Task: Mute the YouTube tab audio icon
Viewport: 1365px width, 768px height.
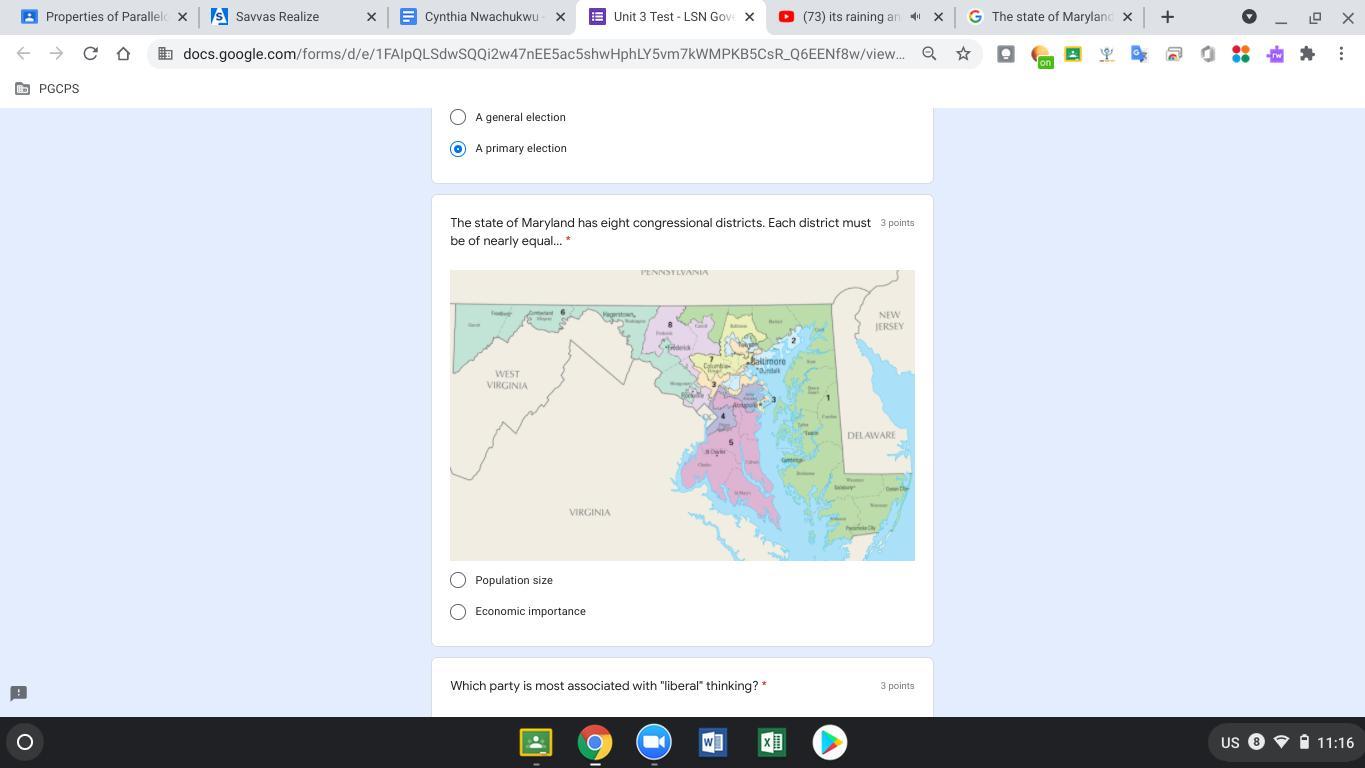Action: tap(915, 17)
